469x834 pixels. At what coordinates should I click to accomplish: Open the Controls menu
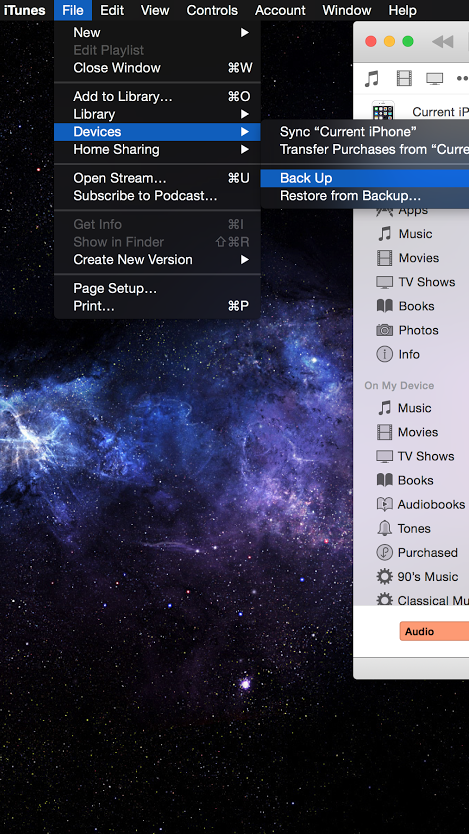click(x=212, y=10)
